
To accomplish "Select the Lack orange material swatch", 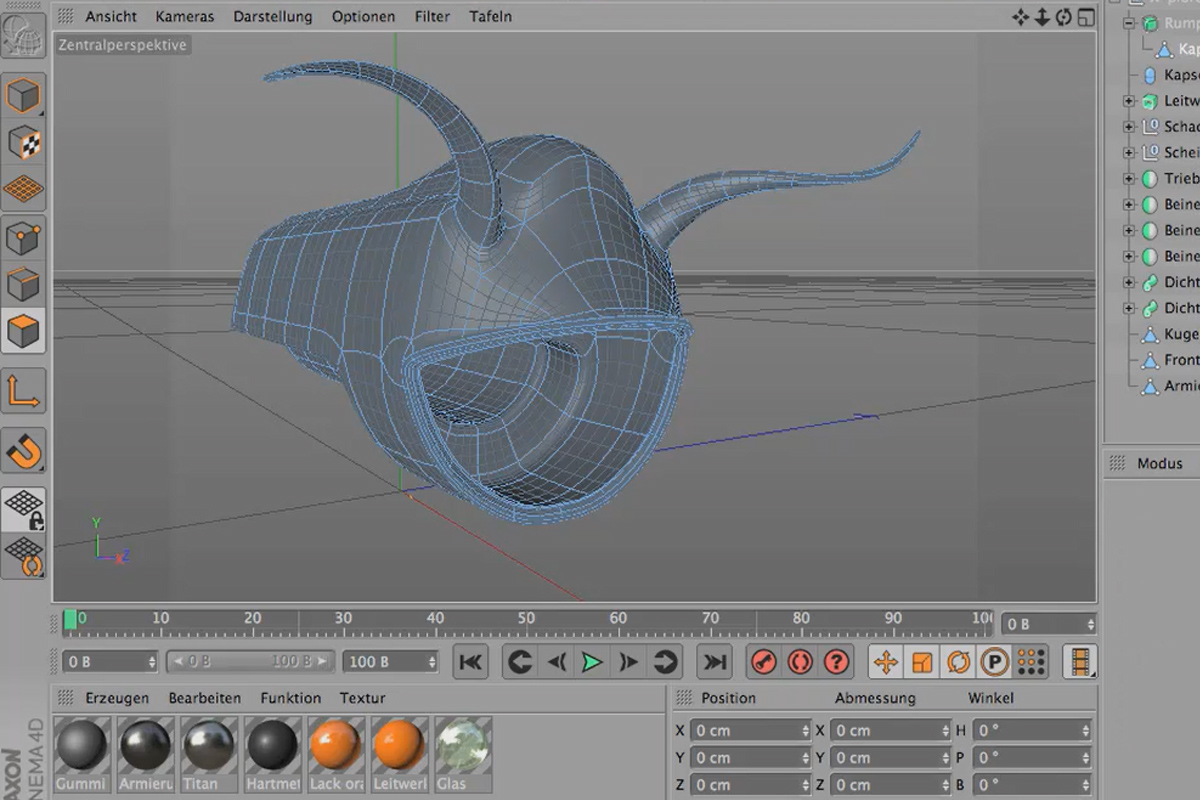I will point(335,755).
